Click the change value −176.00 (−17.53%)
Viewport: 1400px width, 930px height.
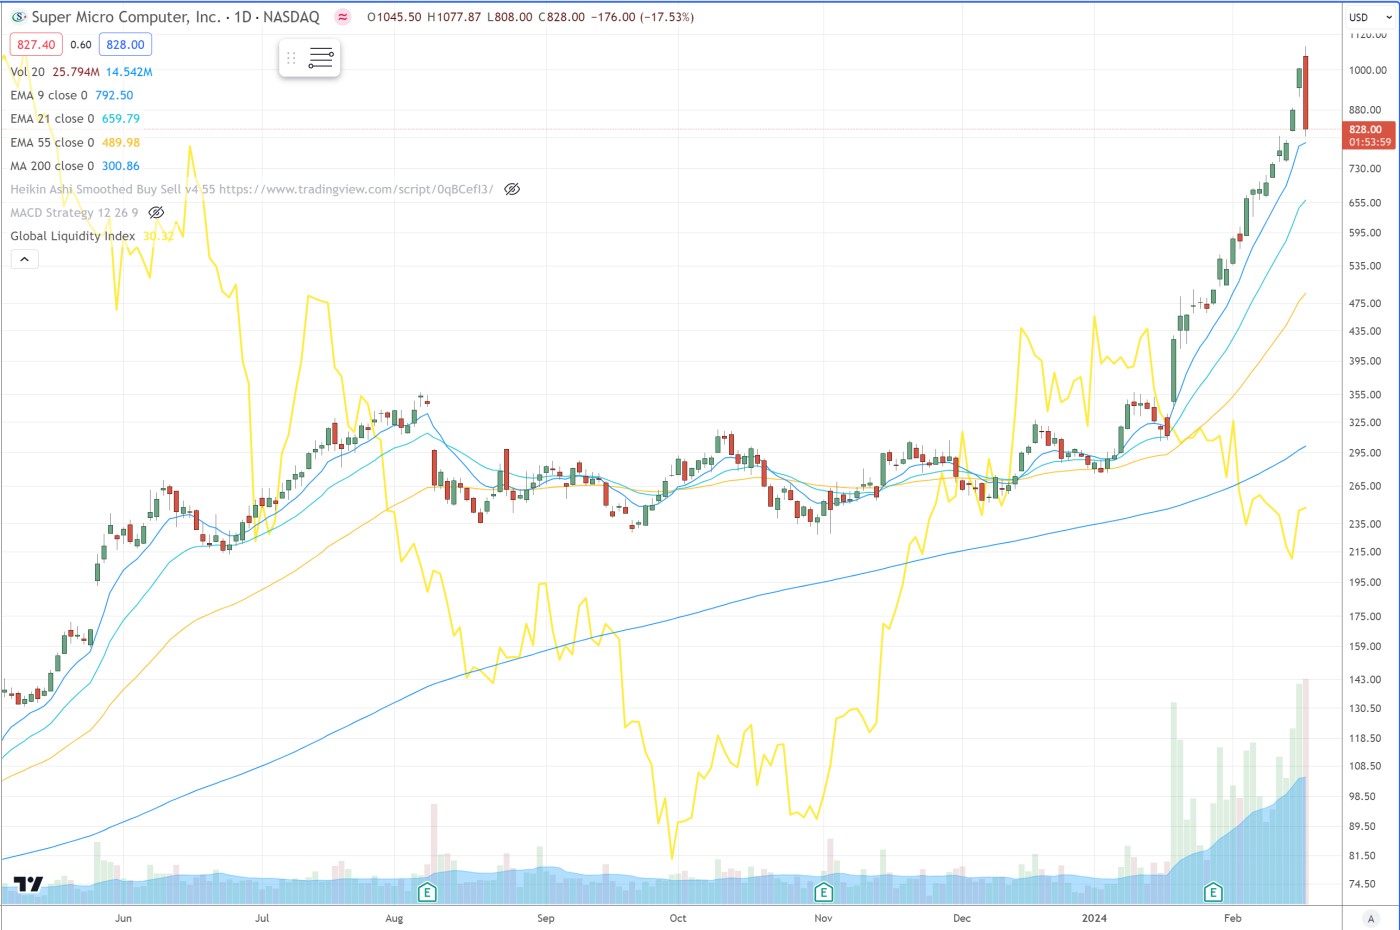(x=642, y=17)
